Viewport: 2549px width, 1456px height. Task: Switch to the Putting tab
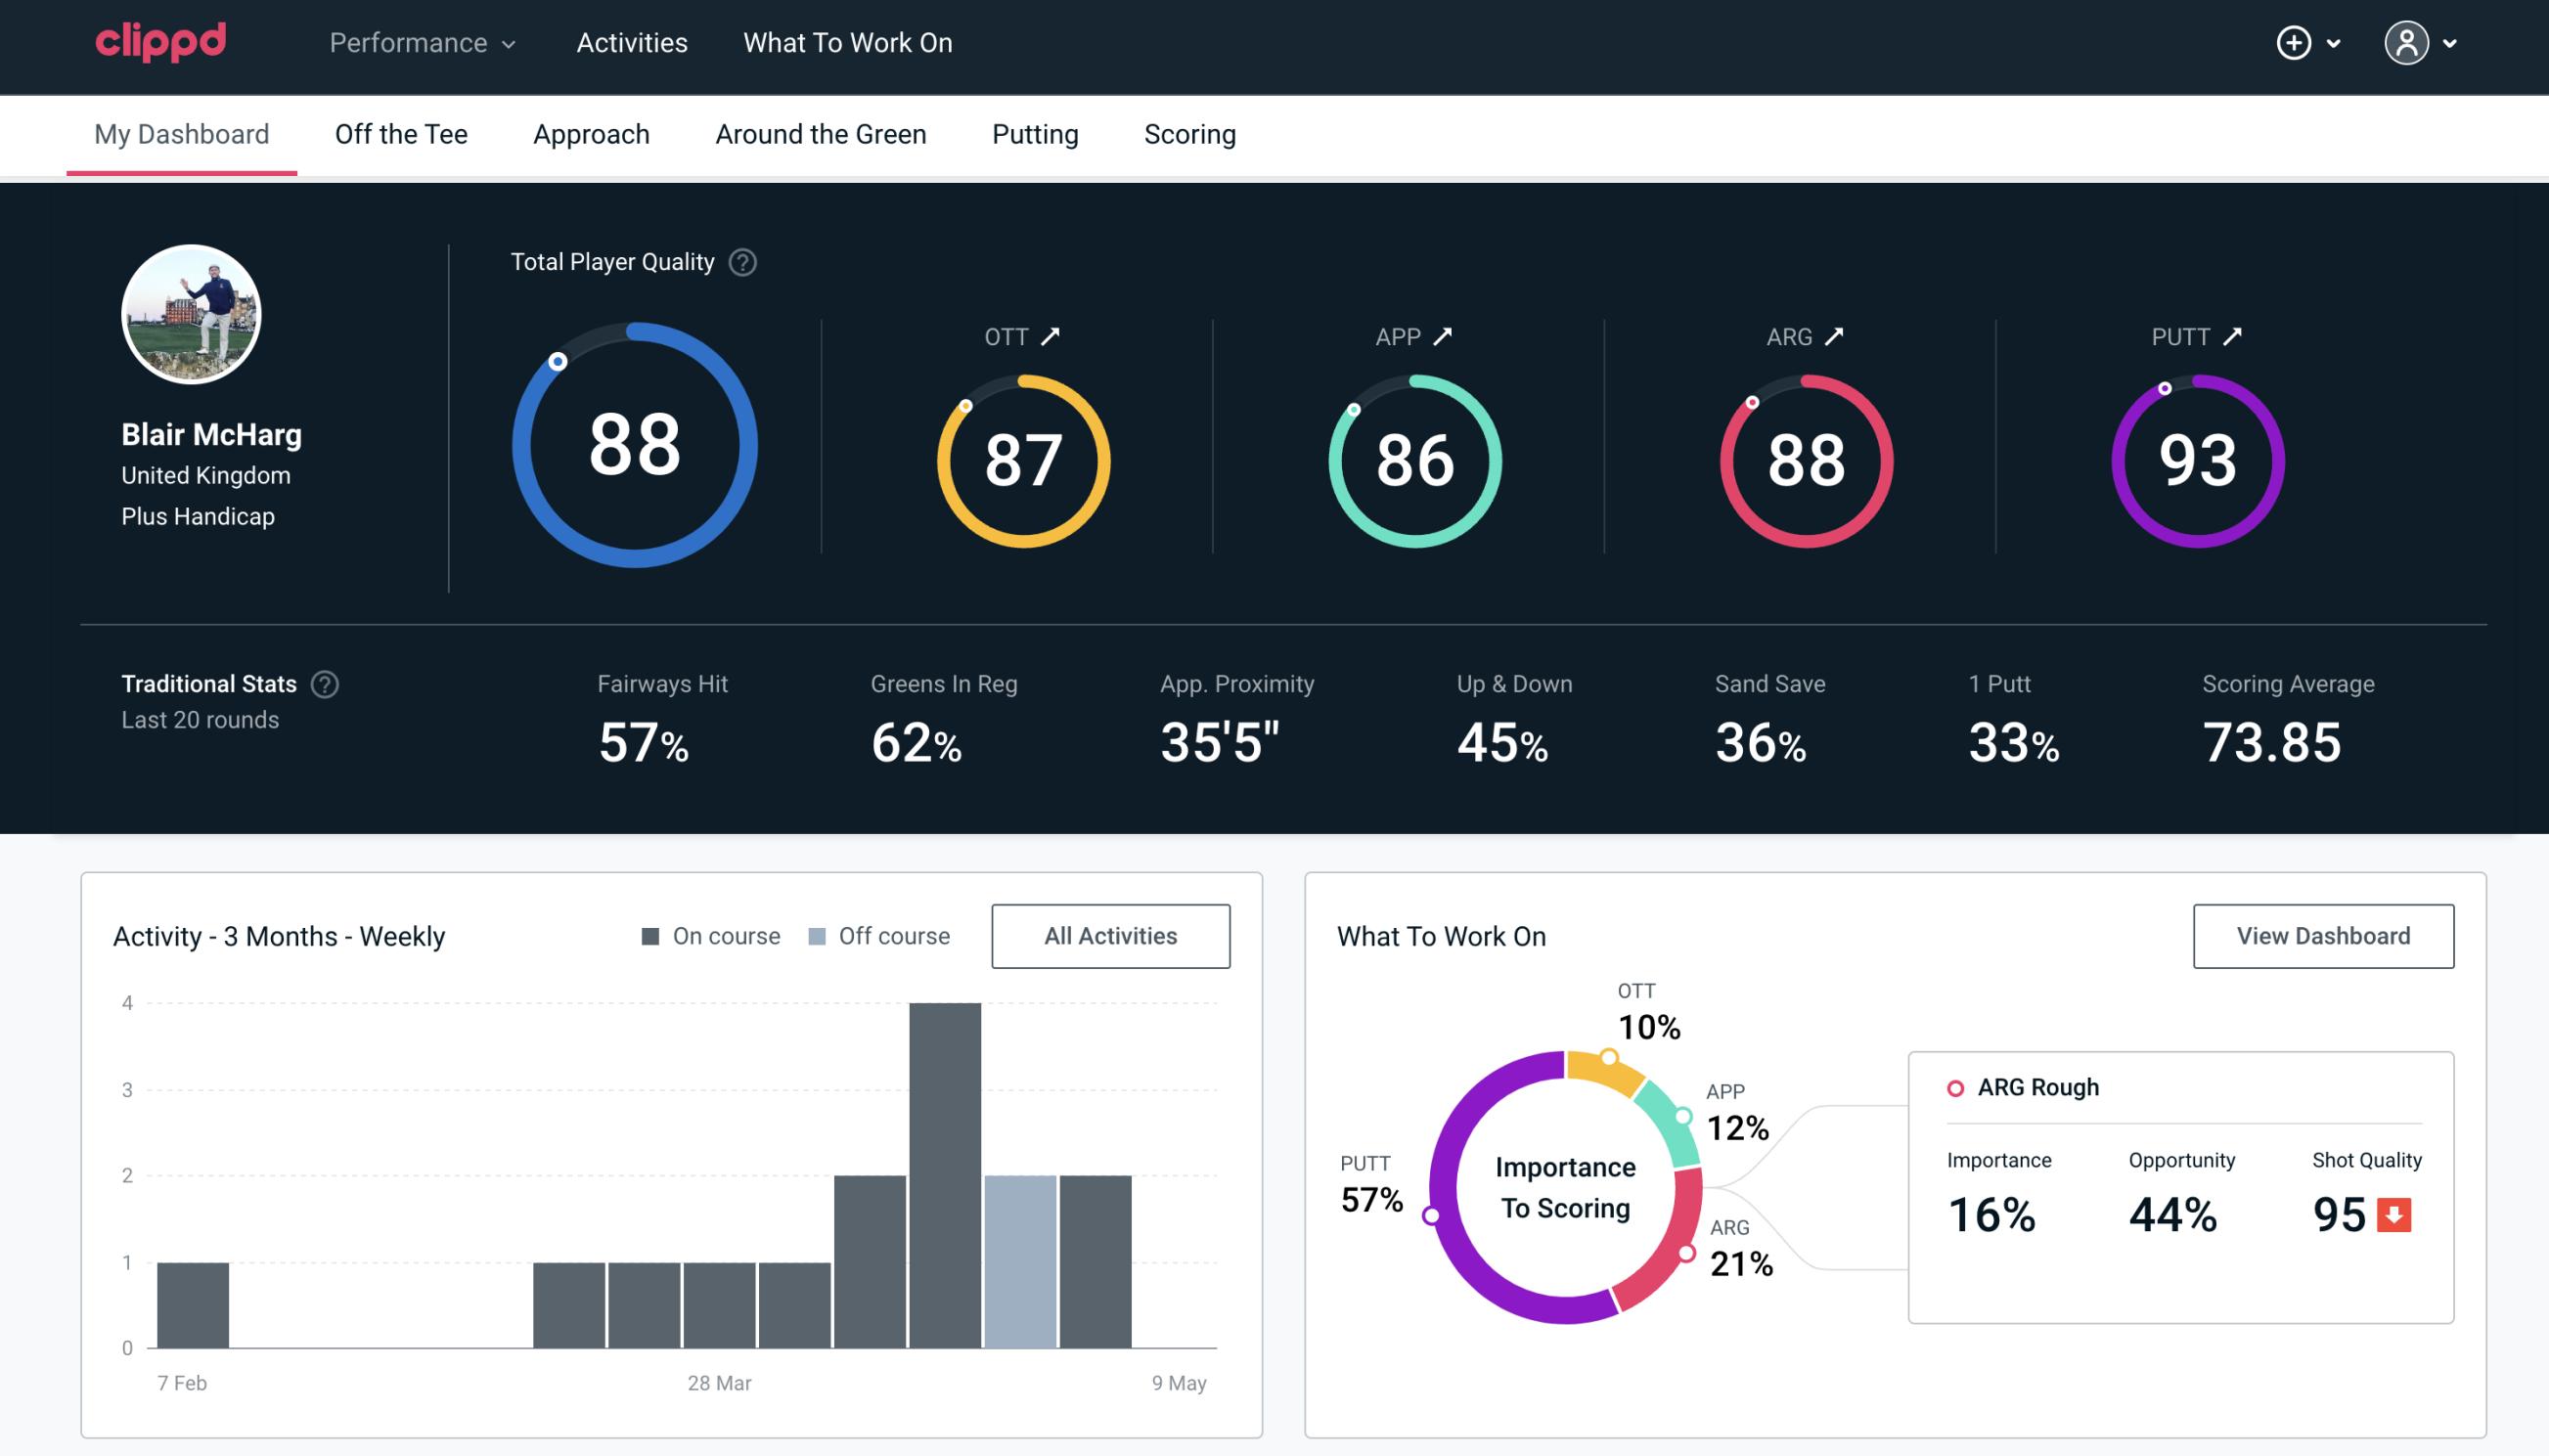point(1035,133)
